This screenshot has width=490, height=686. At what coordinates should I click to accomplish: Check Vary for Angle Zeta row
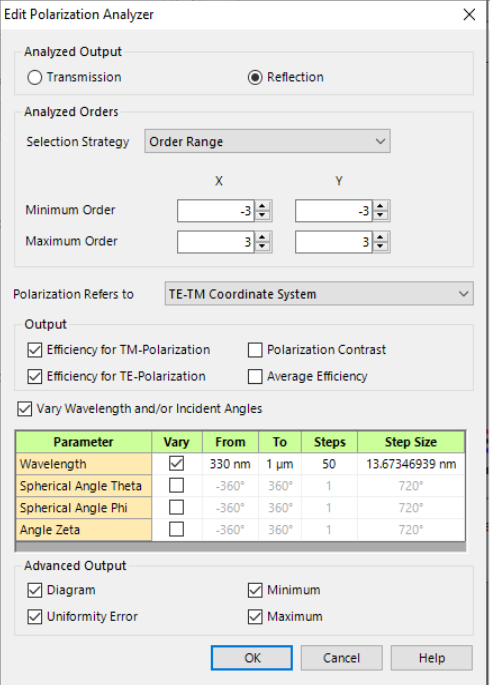(x=177, y=529)
